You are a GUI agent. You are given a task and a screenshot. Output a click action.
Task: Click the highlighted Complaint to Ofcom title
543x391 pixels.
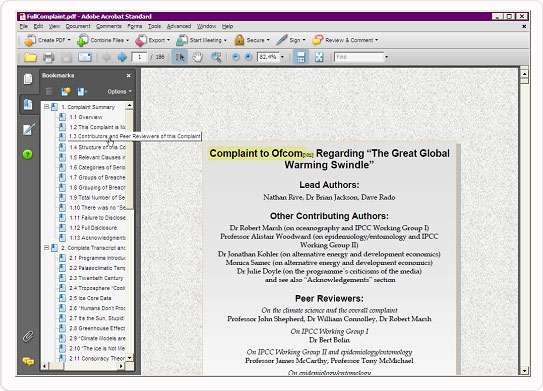coord(256,153)
